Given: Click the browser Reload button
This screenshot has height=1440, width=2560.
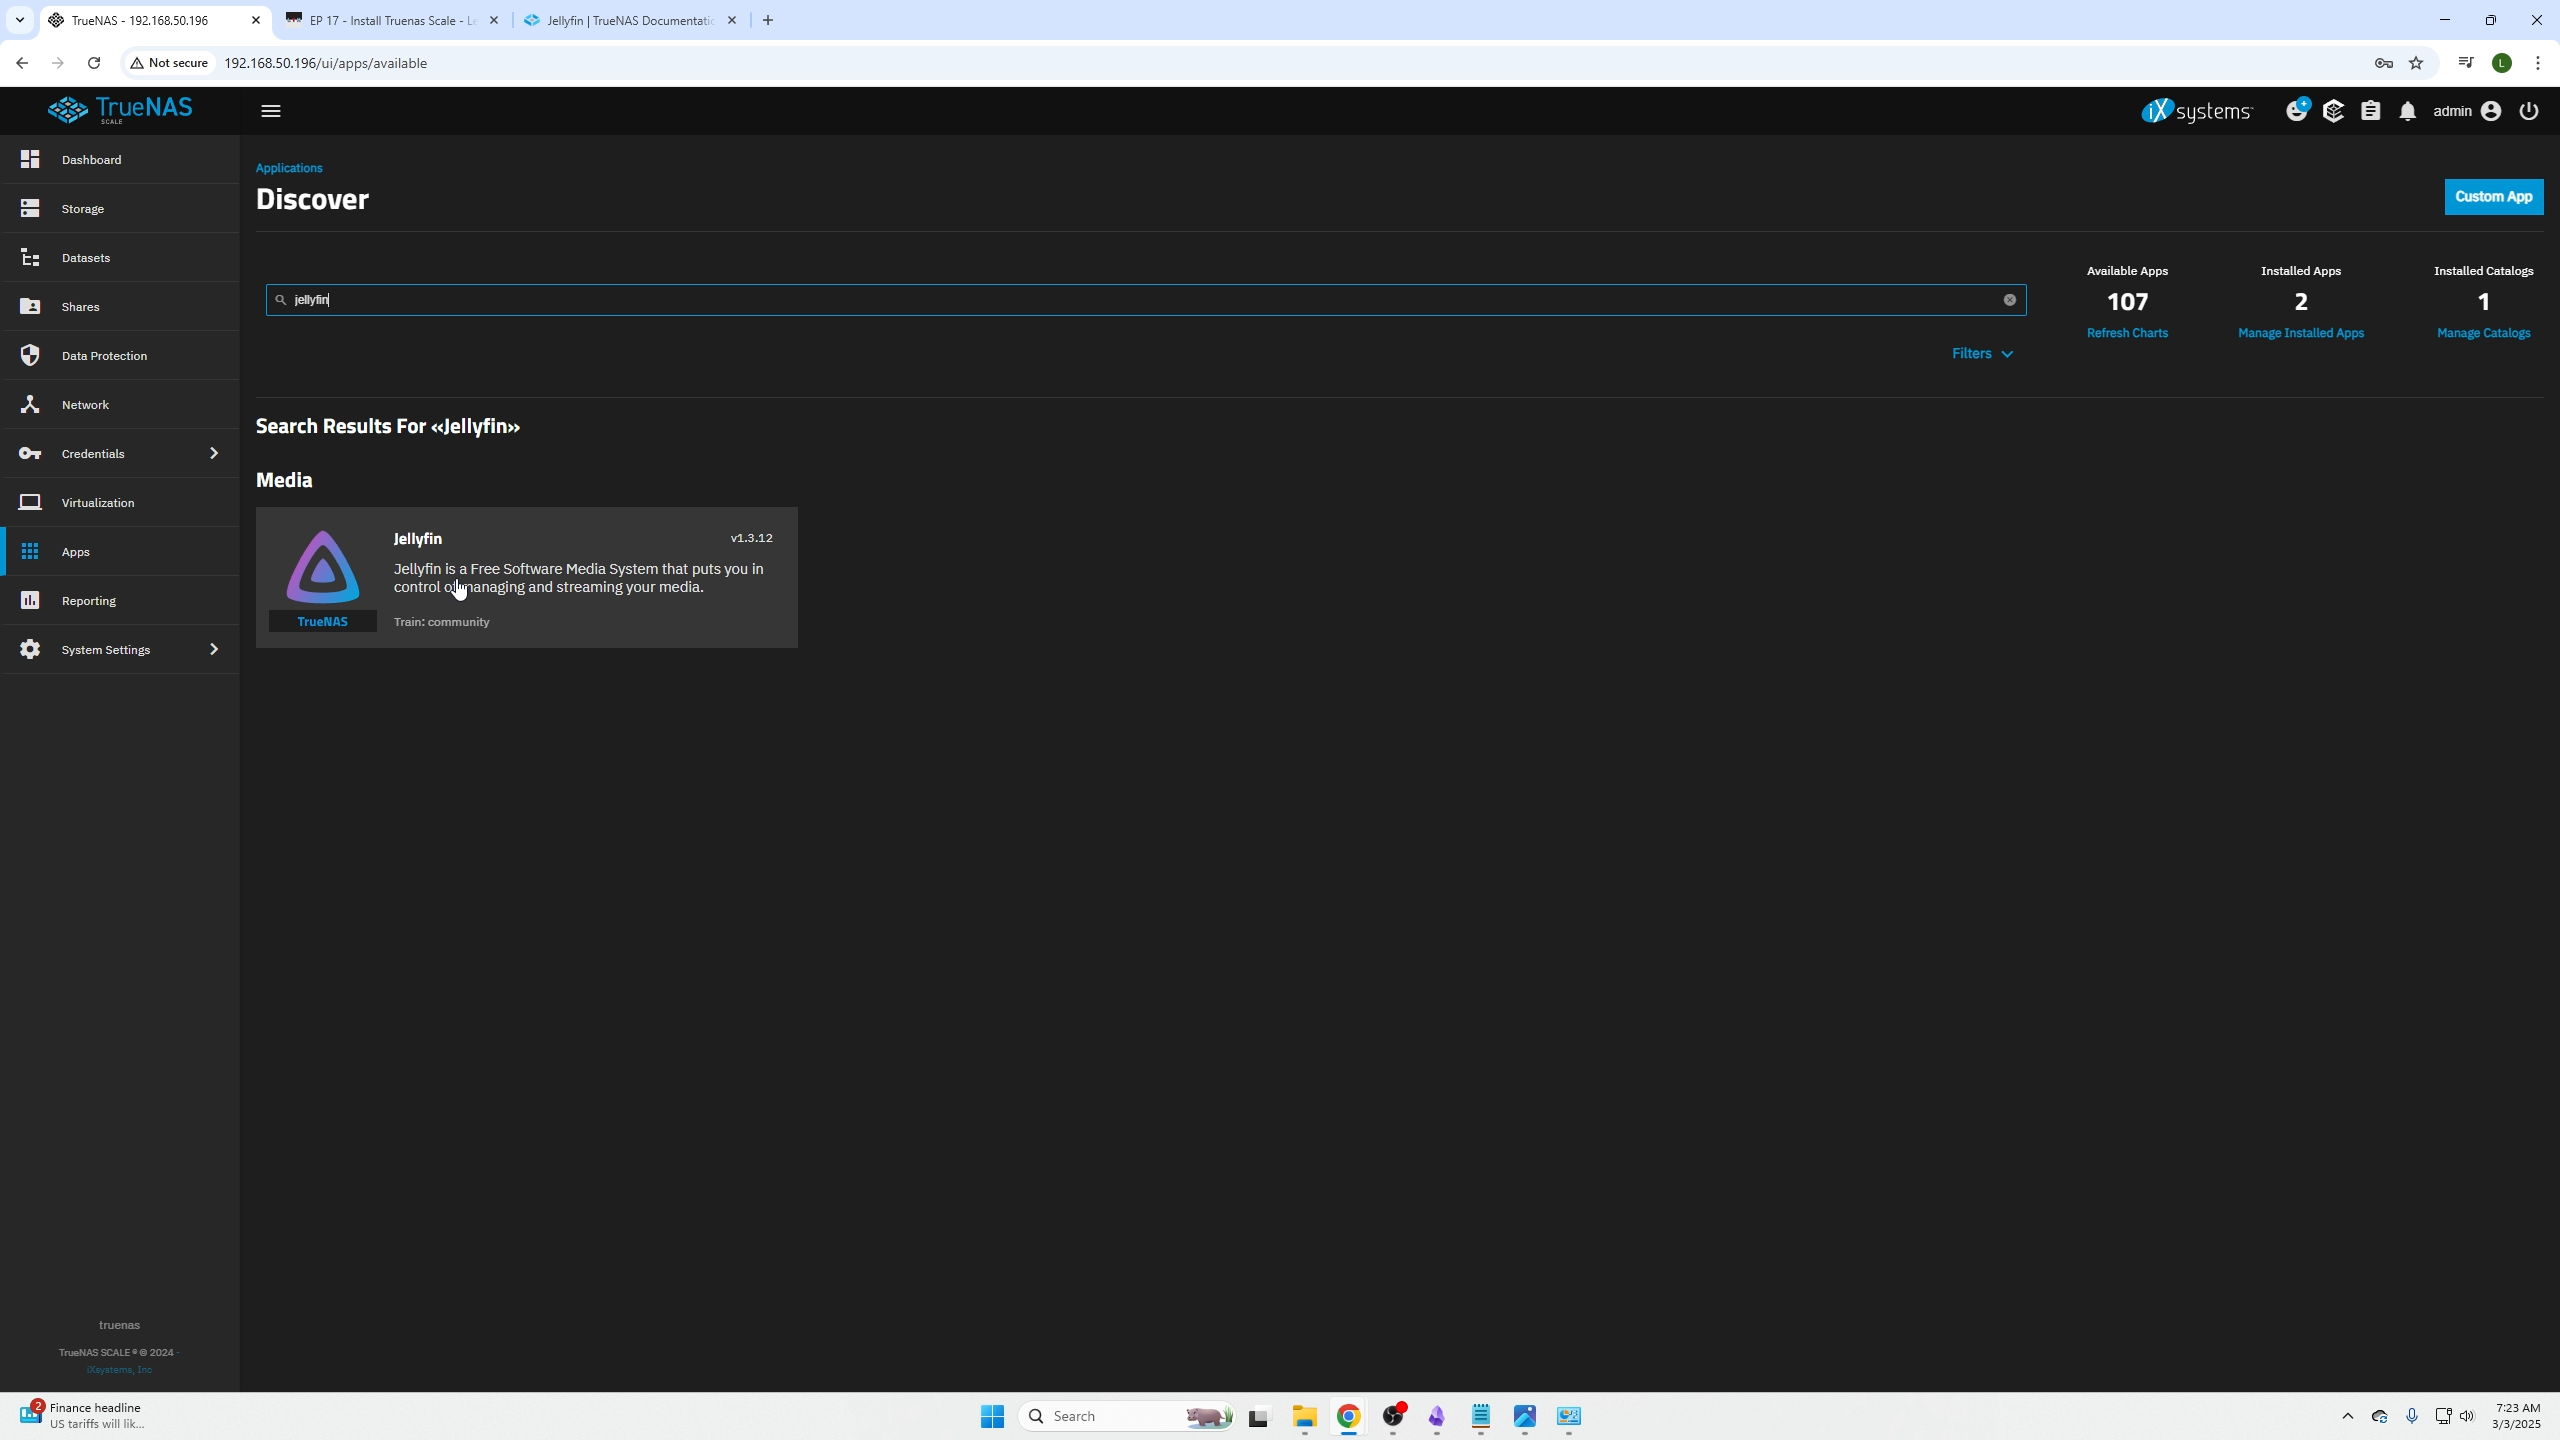Looking at the screenshot, I should point(94,63).
